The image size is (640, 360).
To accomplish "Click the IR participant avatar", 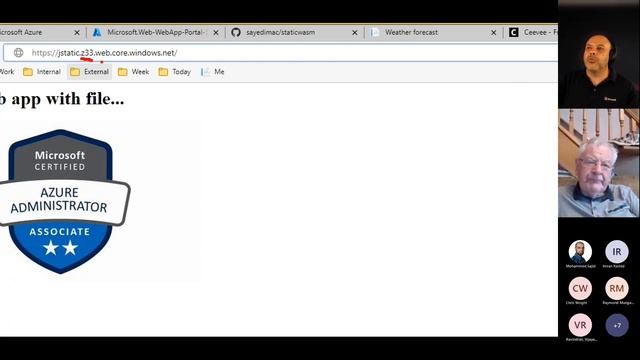I will pyautogui.click(x=617, y=252).
